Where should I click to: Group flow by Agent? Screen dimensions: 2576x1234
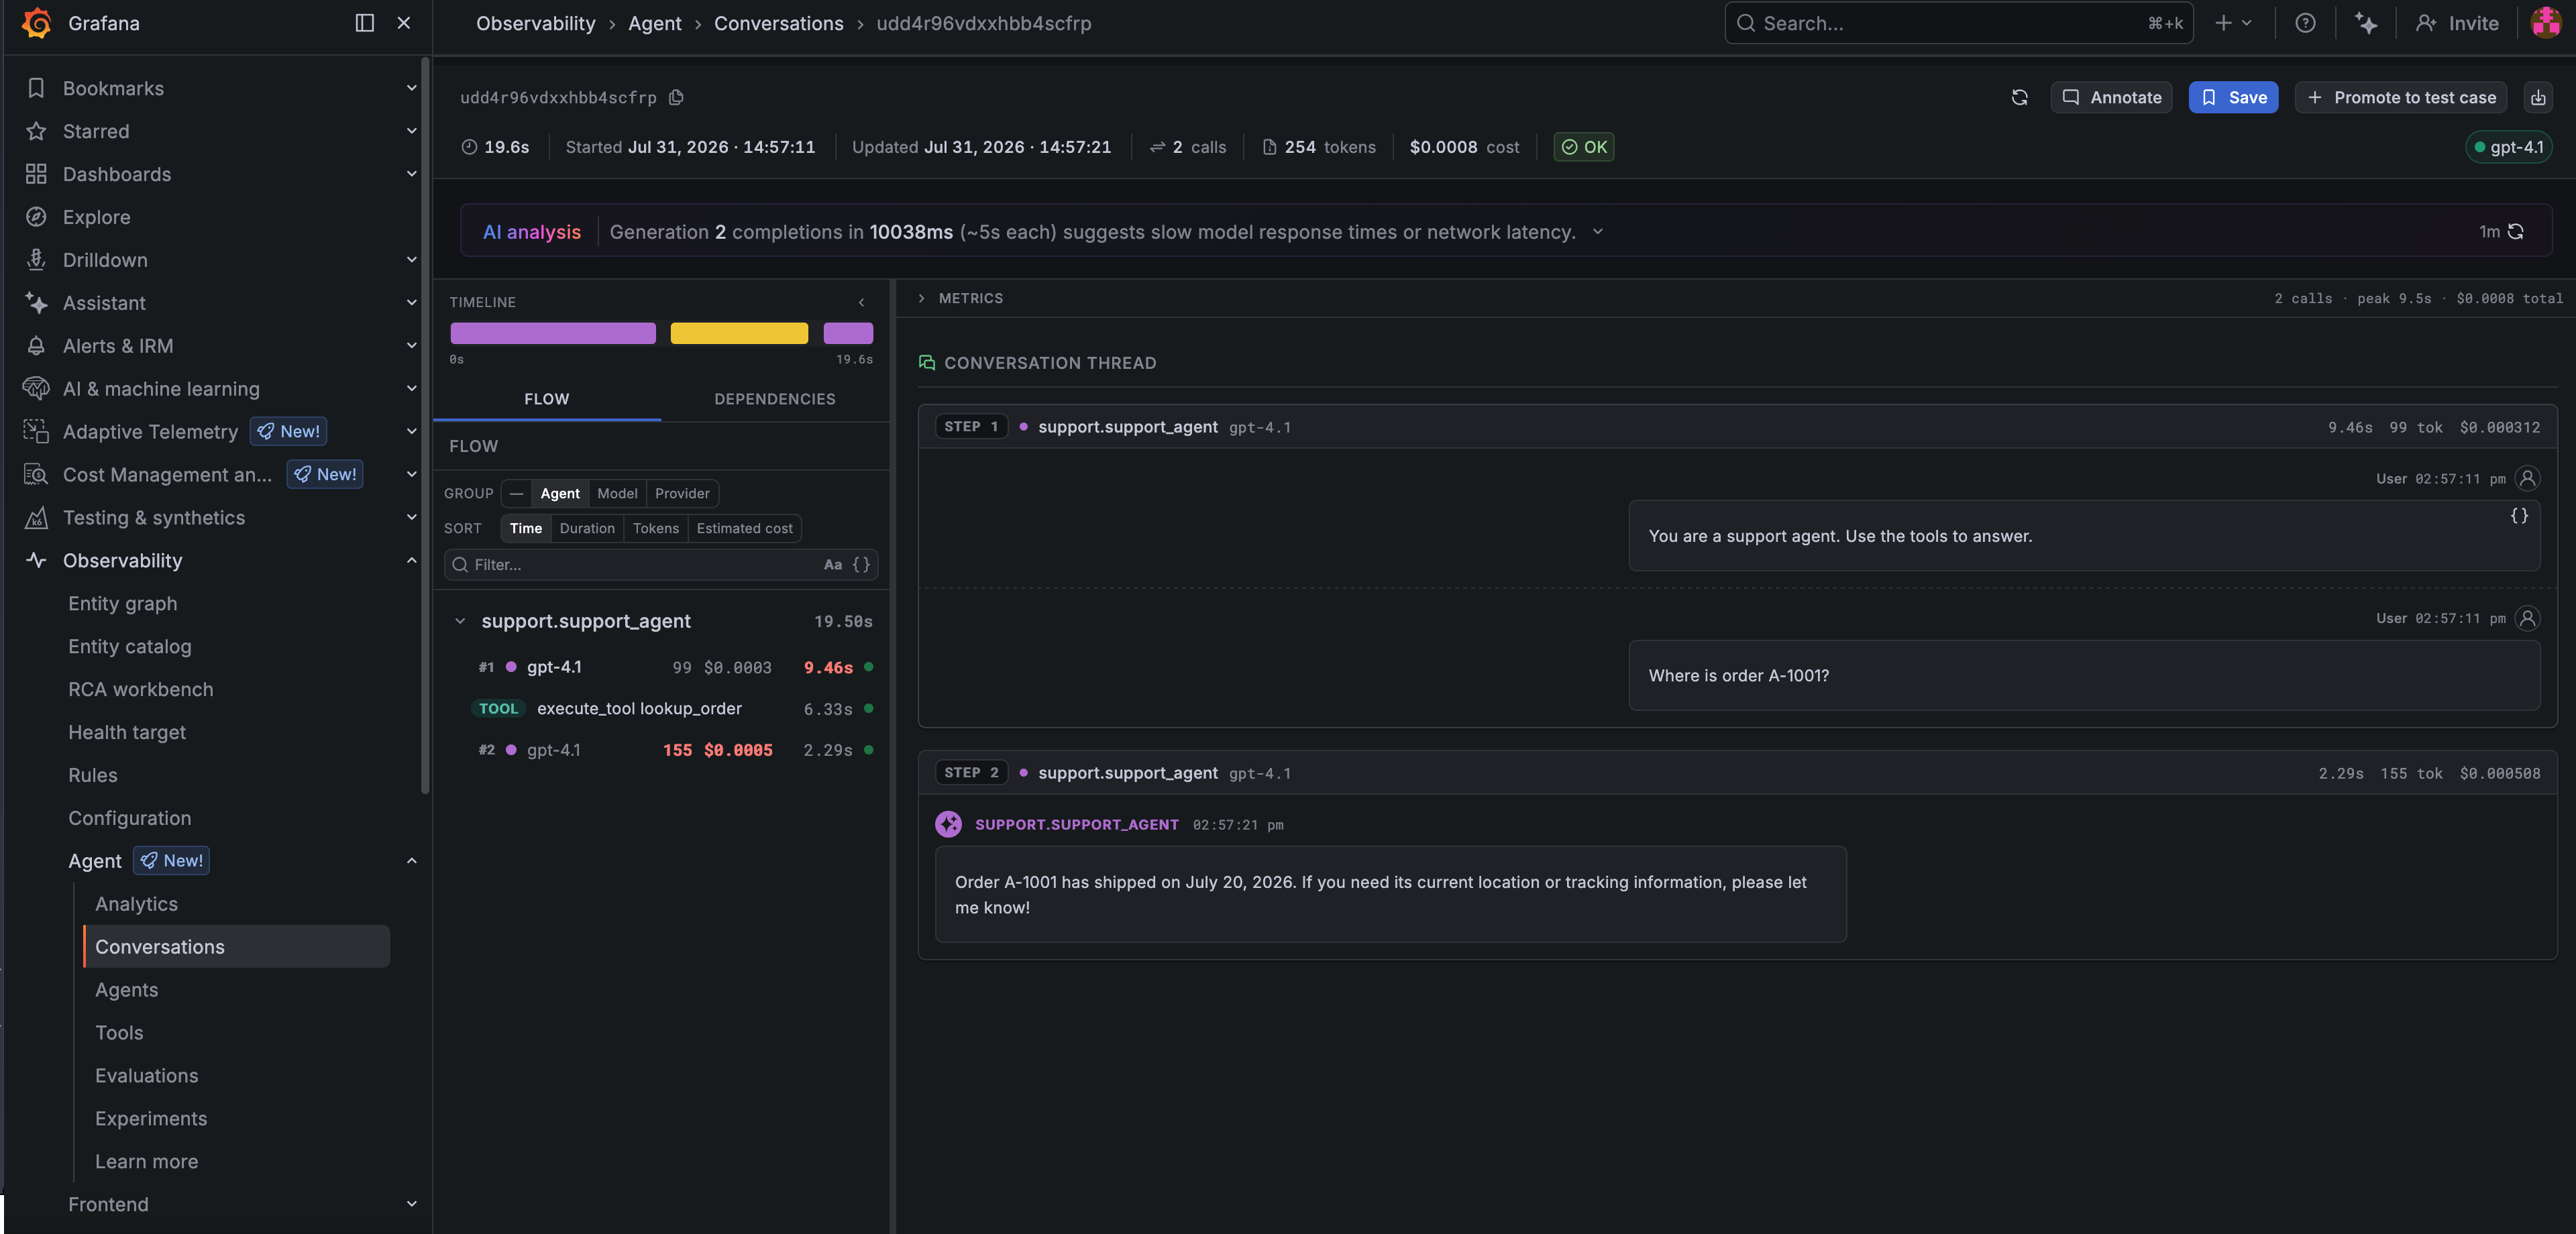560,493
